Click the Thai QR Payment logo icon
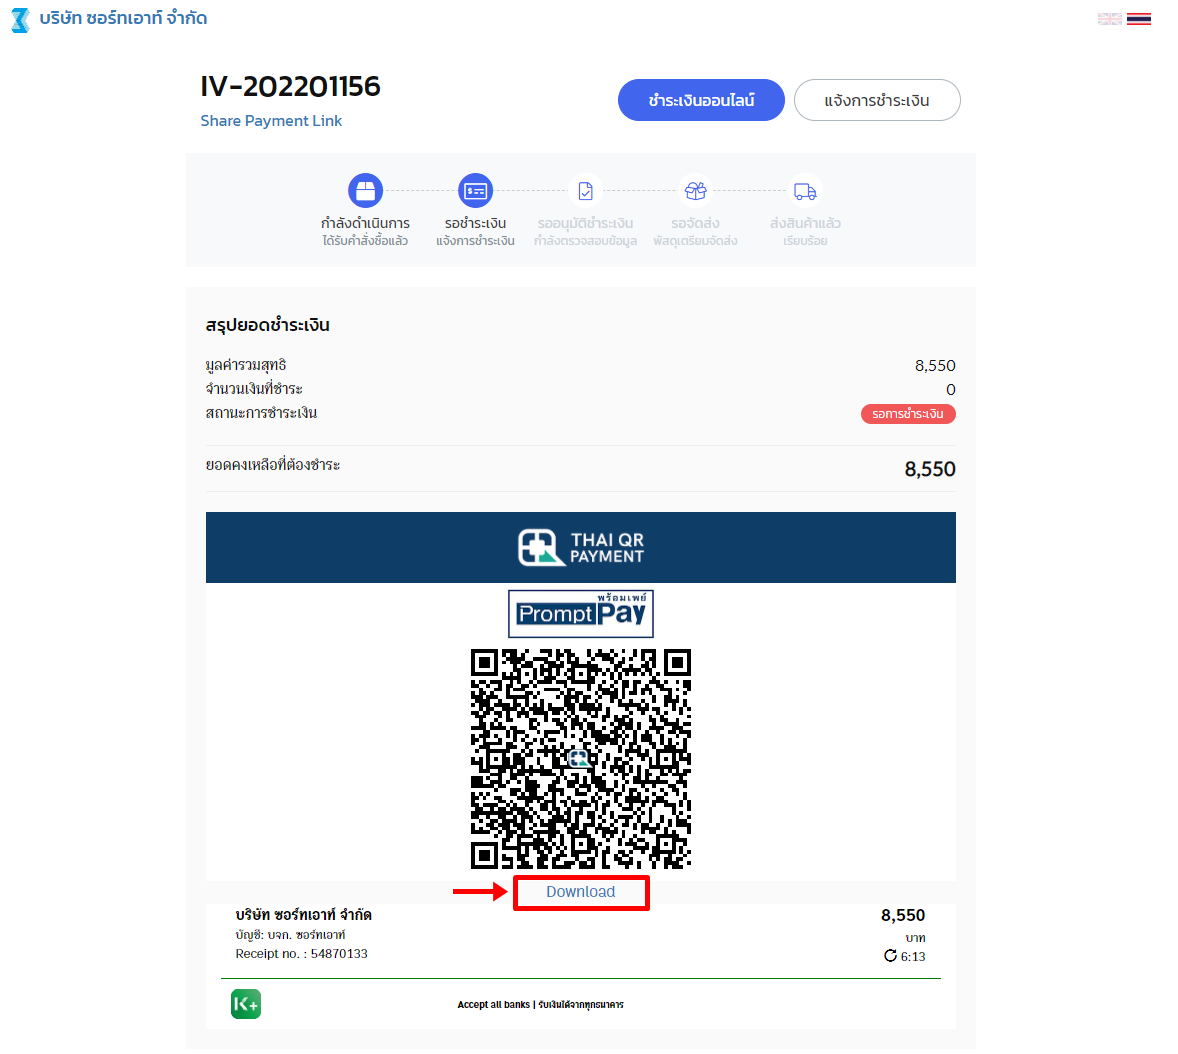The image size is (1178, 1054). (x=581, y=547)
